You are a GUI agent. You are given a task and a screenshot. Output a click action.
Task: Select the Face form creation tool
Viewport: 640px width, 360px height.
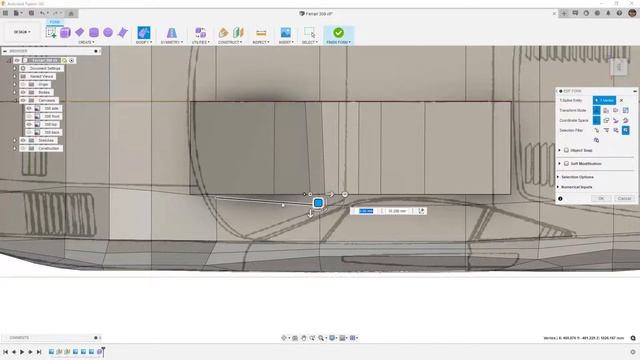coord(122,33)
